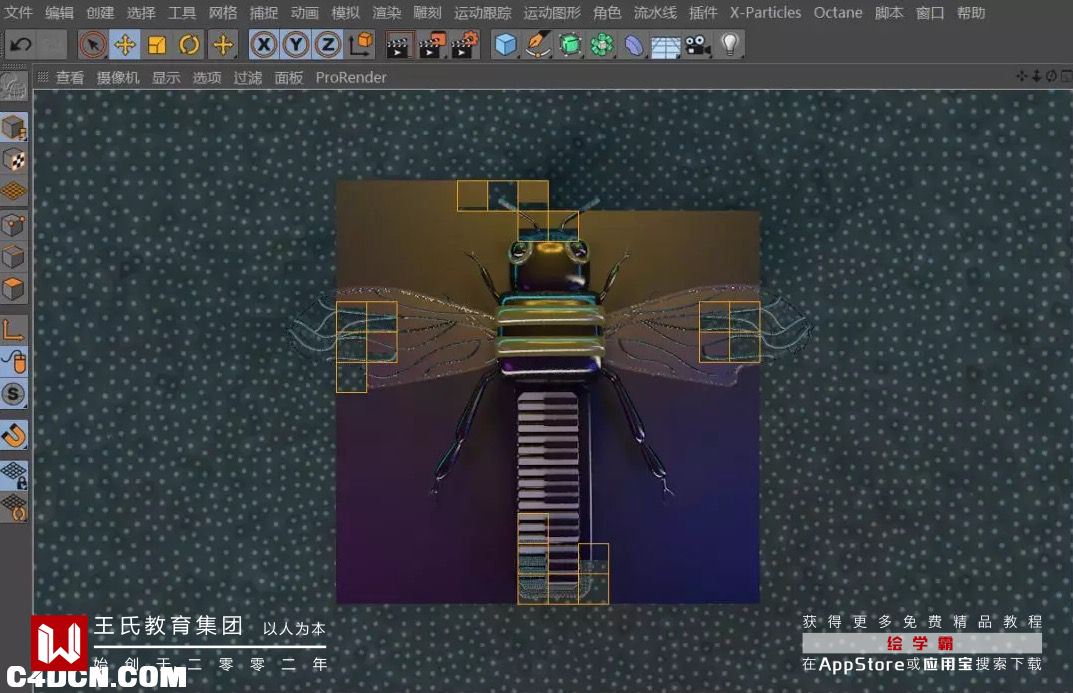
Task: Select the Move tool
Action: point(125,45)
